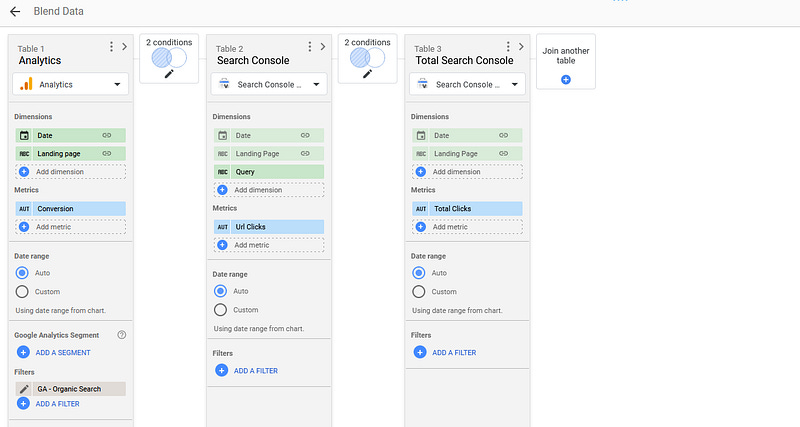Open the Table 2 Search Console three-dot menu

(x=310, y=47)
